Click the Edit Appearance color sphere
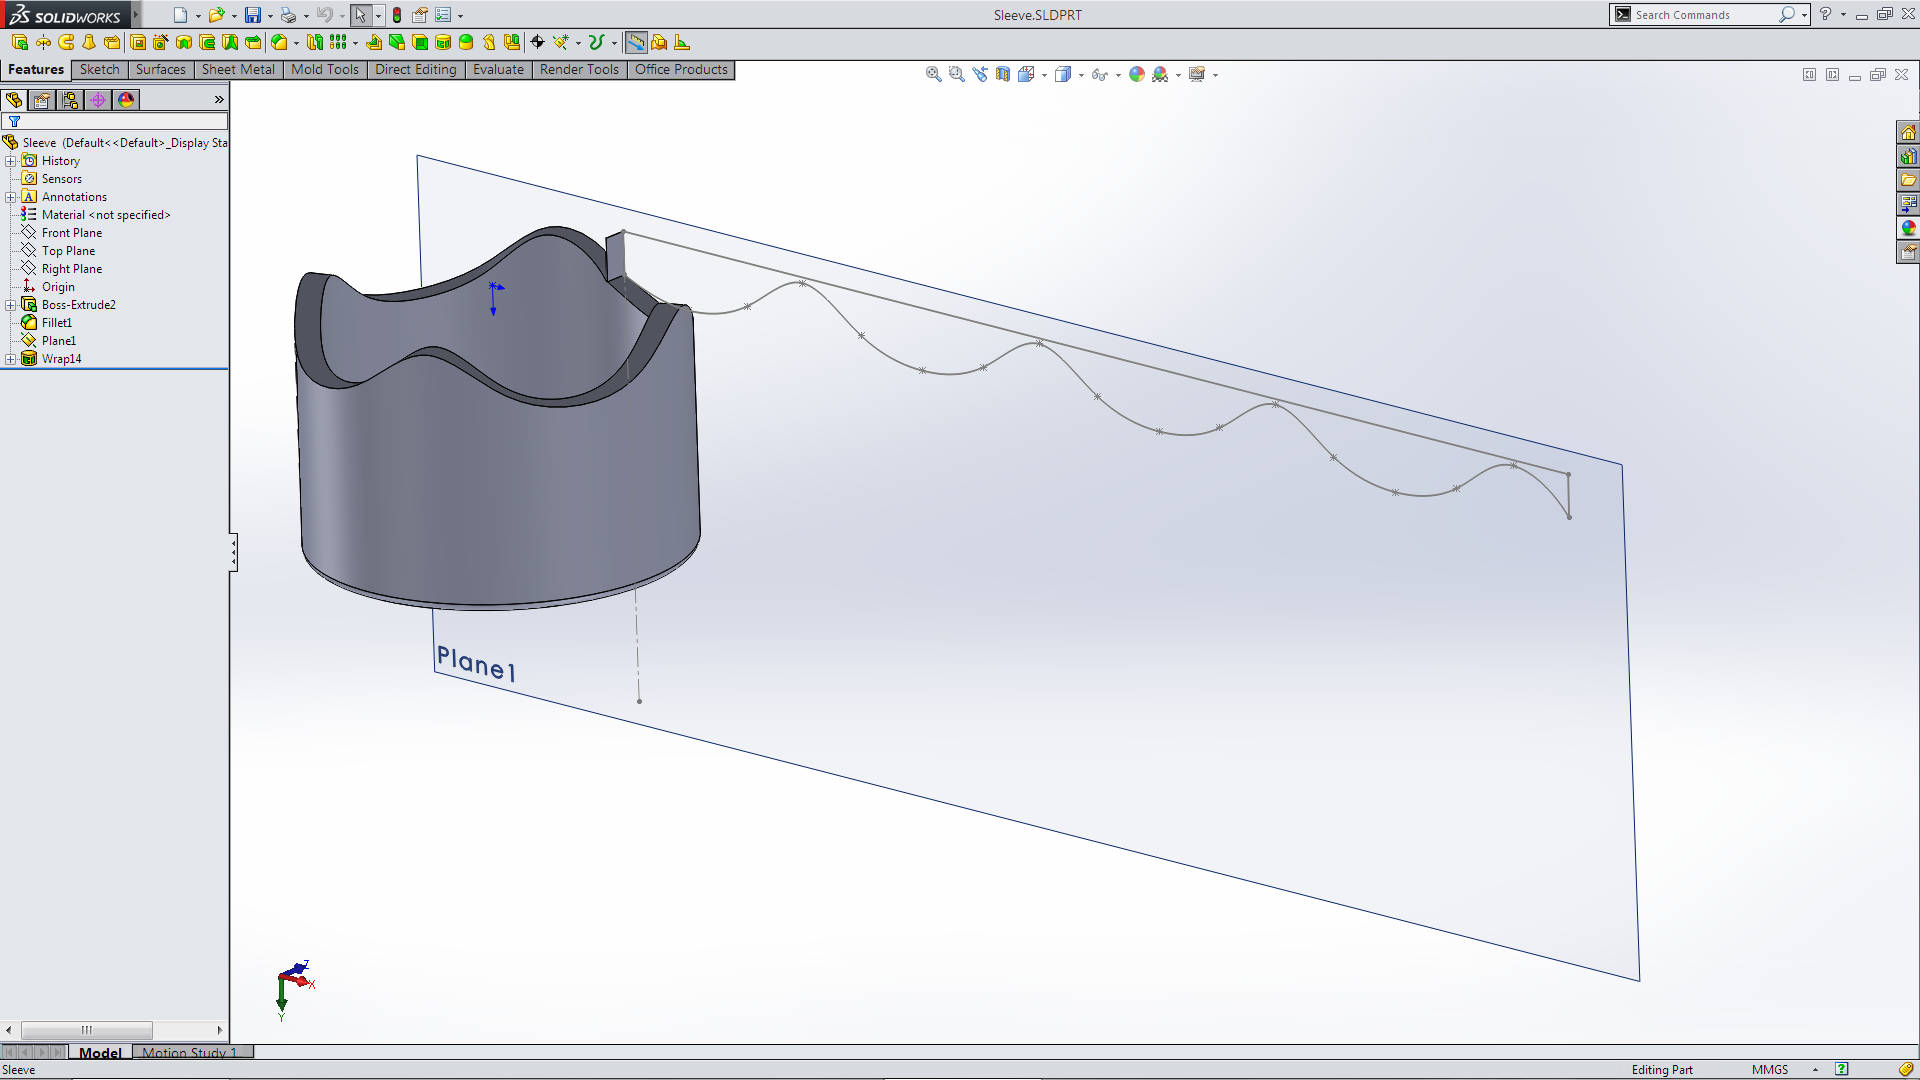The height and width of the screenshot is (1080, 1920). [x=1137, y=74]
